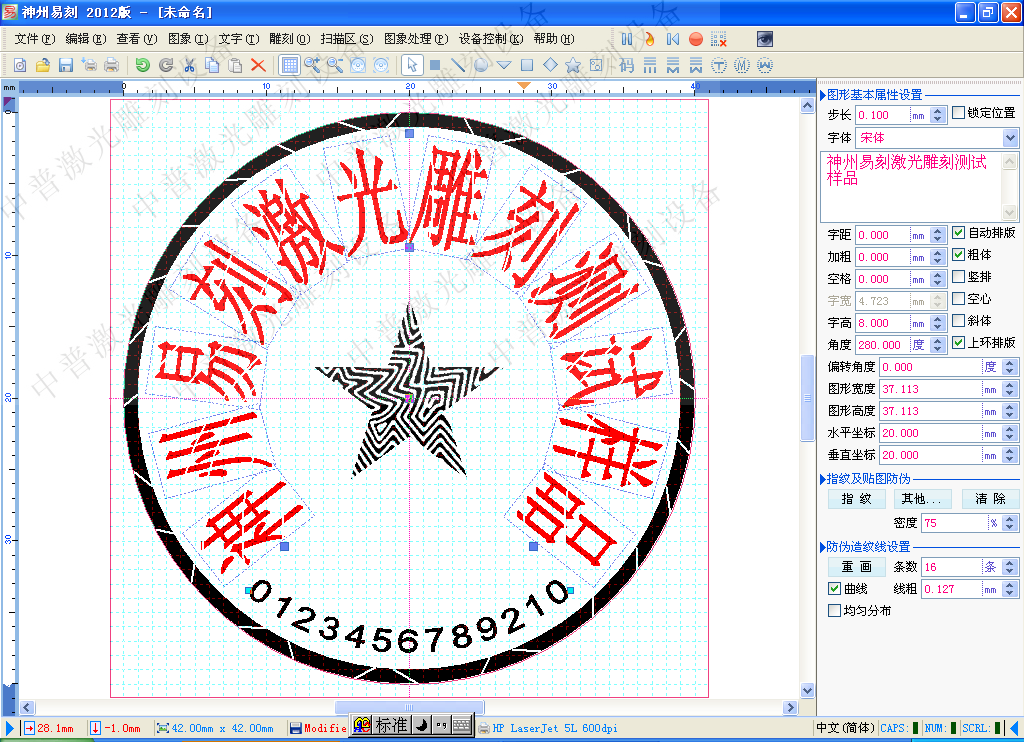
Task: Click the red stop circle icon
Action: click(696, 39)
